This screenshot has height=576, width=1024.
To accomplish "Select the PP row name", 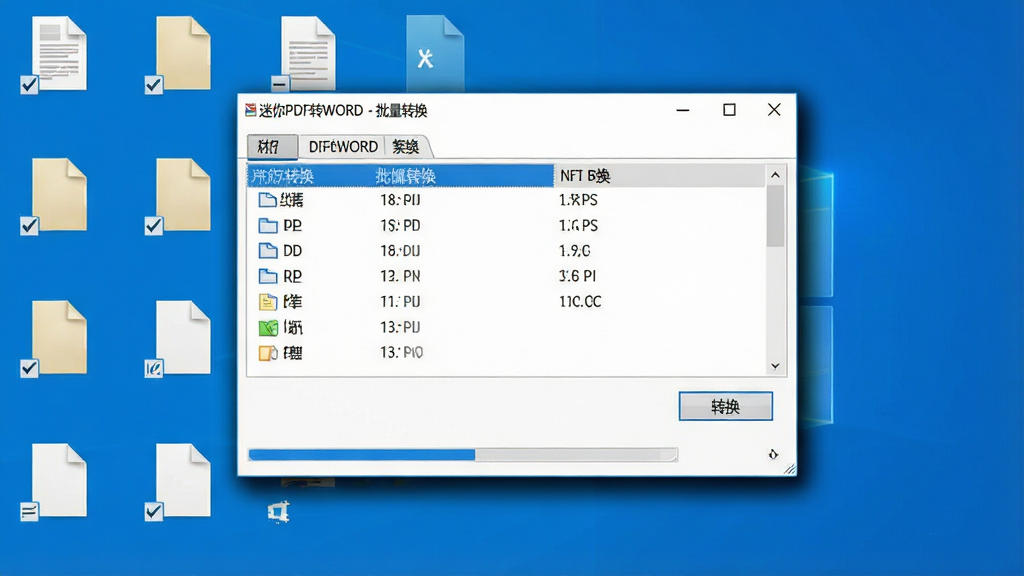I will coord(293,225).
